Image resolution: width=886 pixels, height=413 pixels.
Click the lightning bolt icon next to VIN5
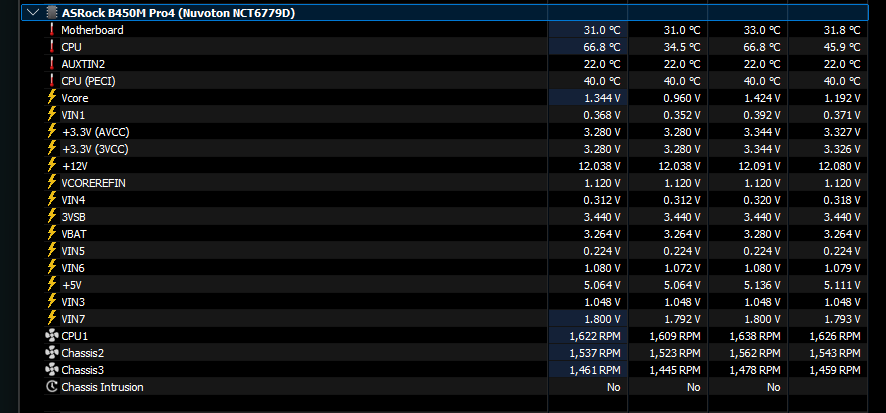coord(52,250)
